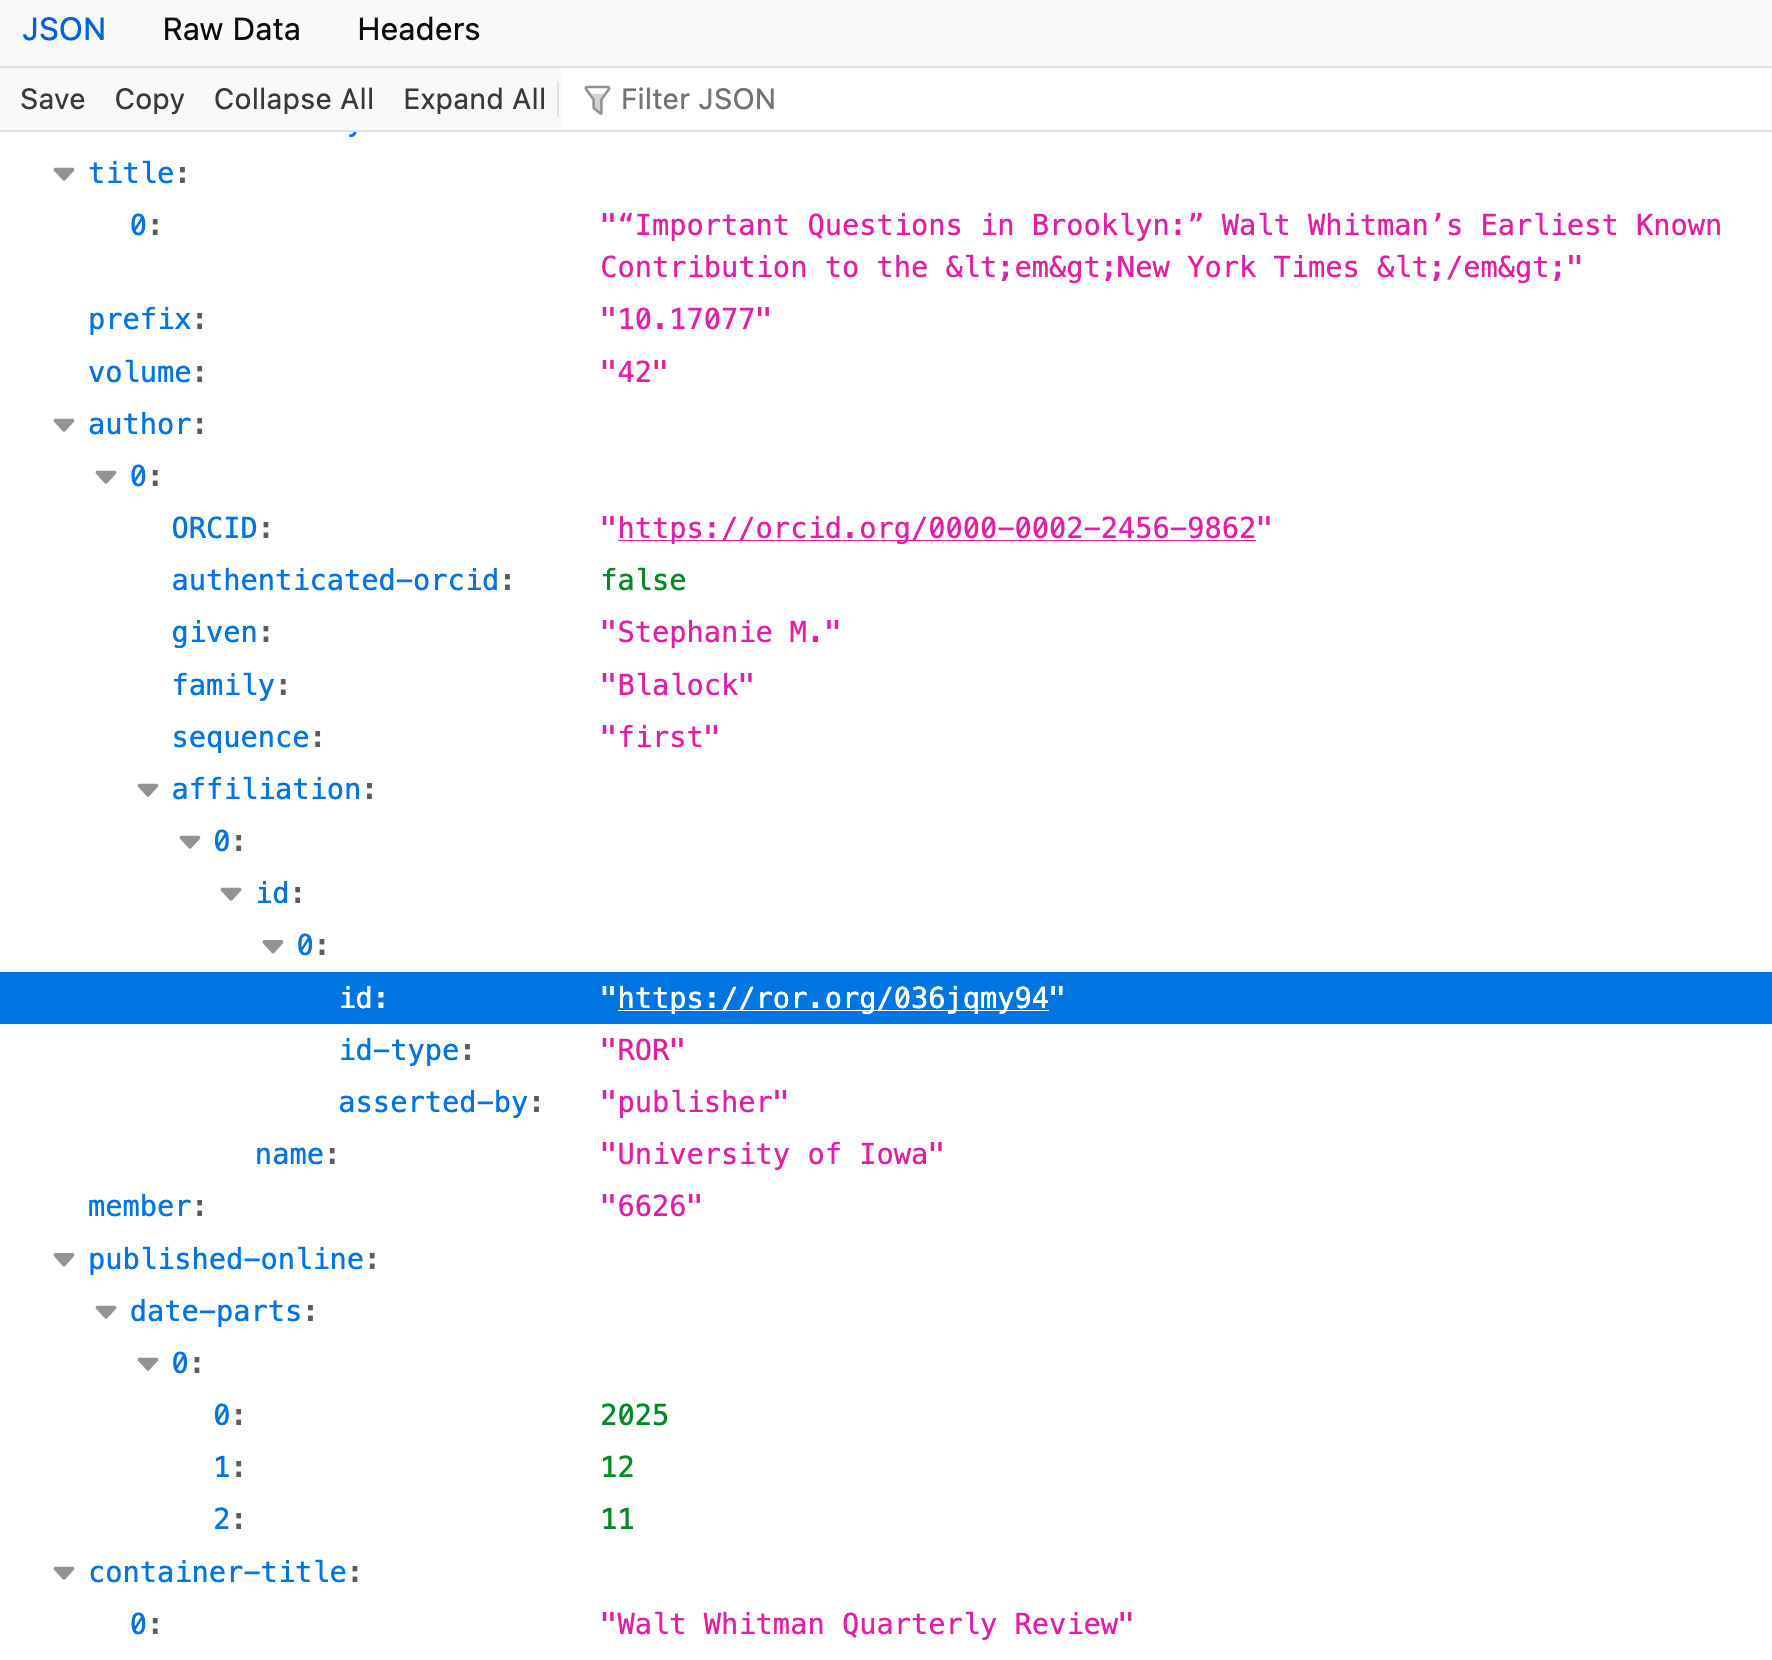The image size is (1772, 1660).
Task: Open the ORCID link for Stephanie Blalock
Action: 935,528
